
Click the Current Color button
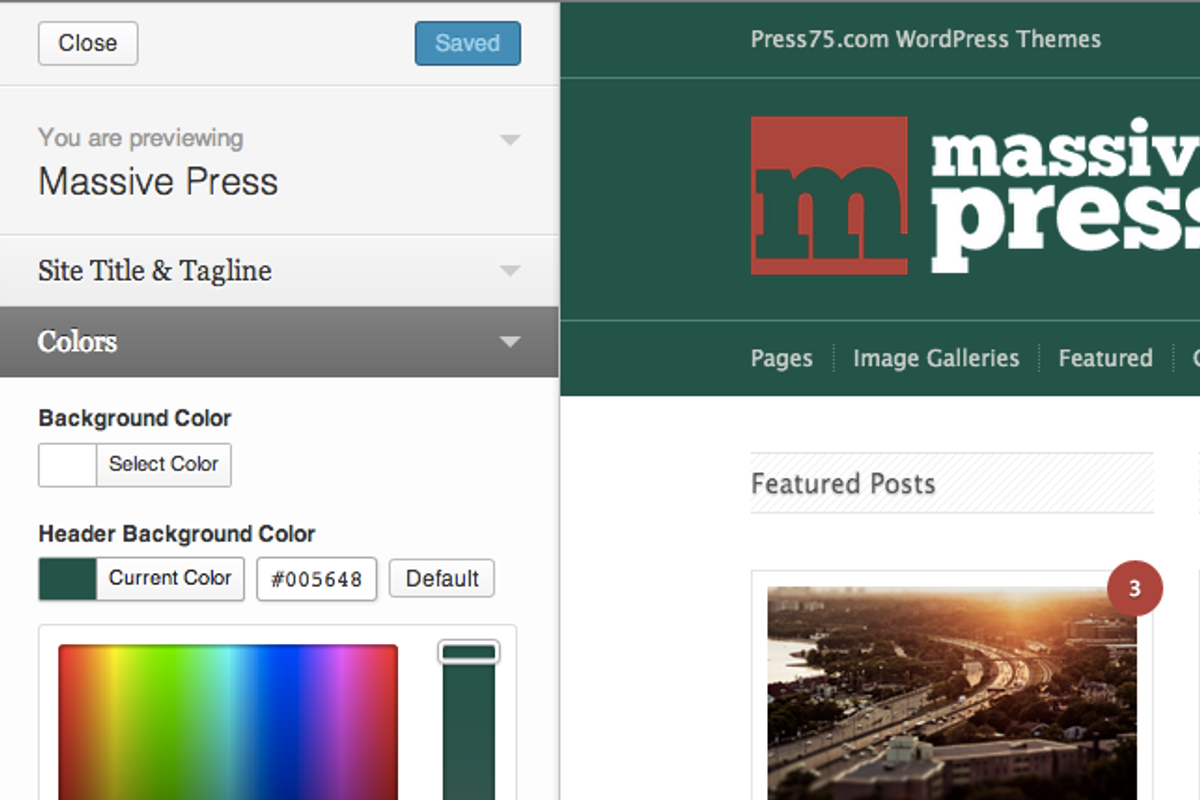(x=170, y=579)
